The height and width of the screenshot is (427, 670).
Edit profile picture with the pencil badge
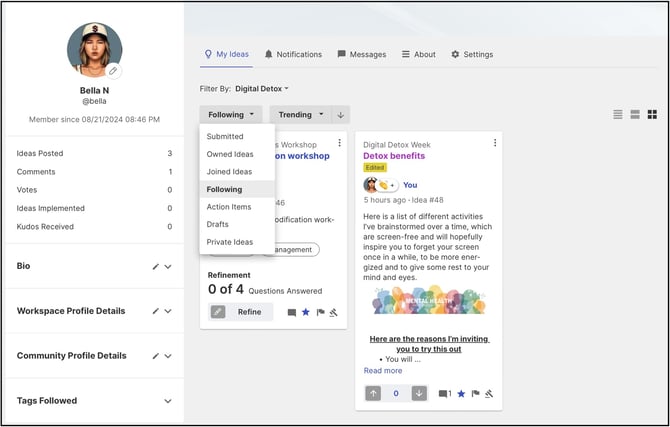[x=113, y=71]
